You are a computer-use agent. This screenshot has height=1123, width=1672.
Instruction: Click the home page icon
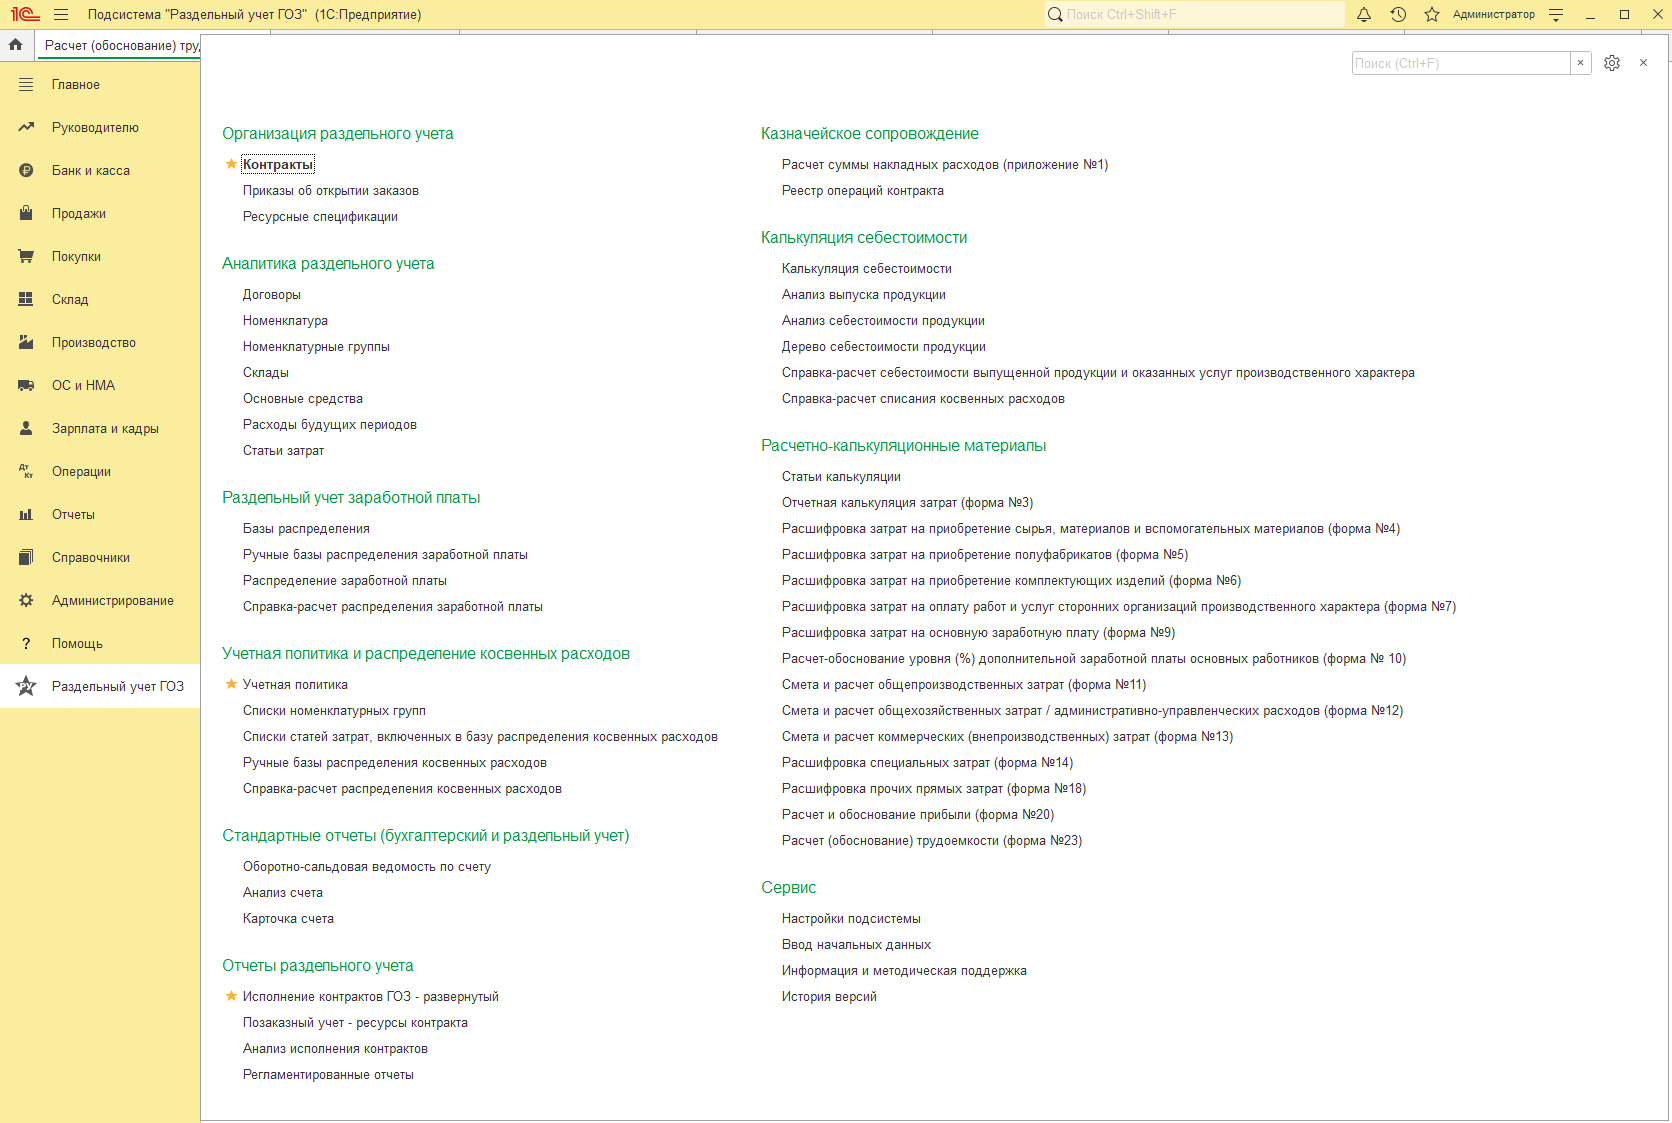pyautogui.click(x=16, y=45)
